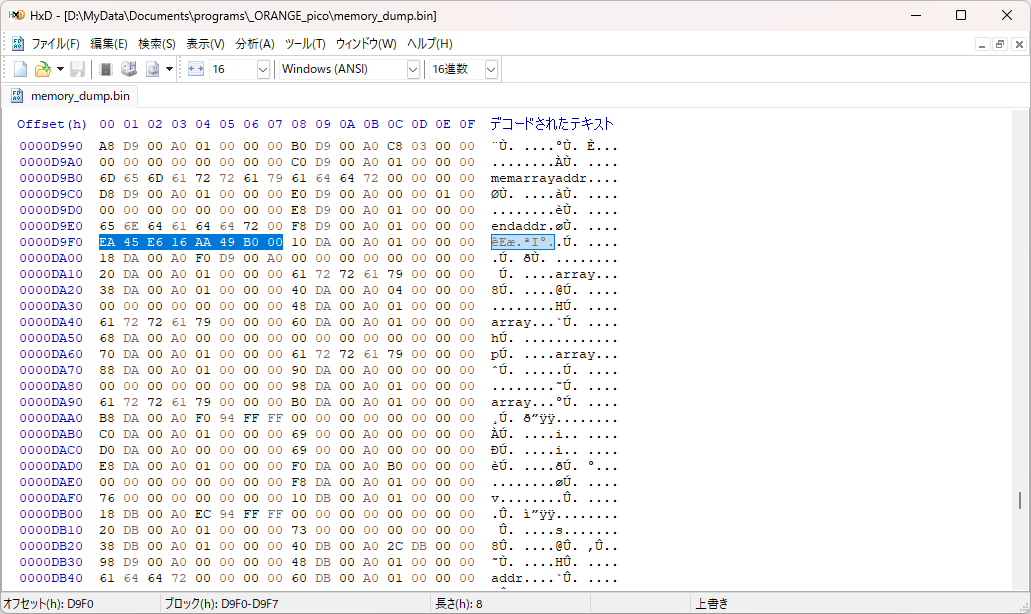Click byte 65 at start of row 0000D9E0

pos(107,226)
